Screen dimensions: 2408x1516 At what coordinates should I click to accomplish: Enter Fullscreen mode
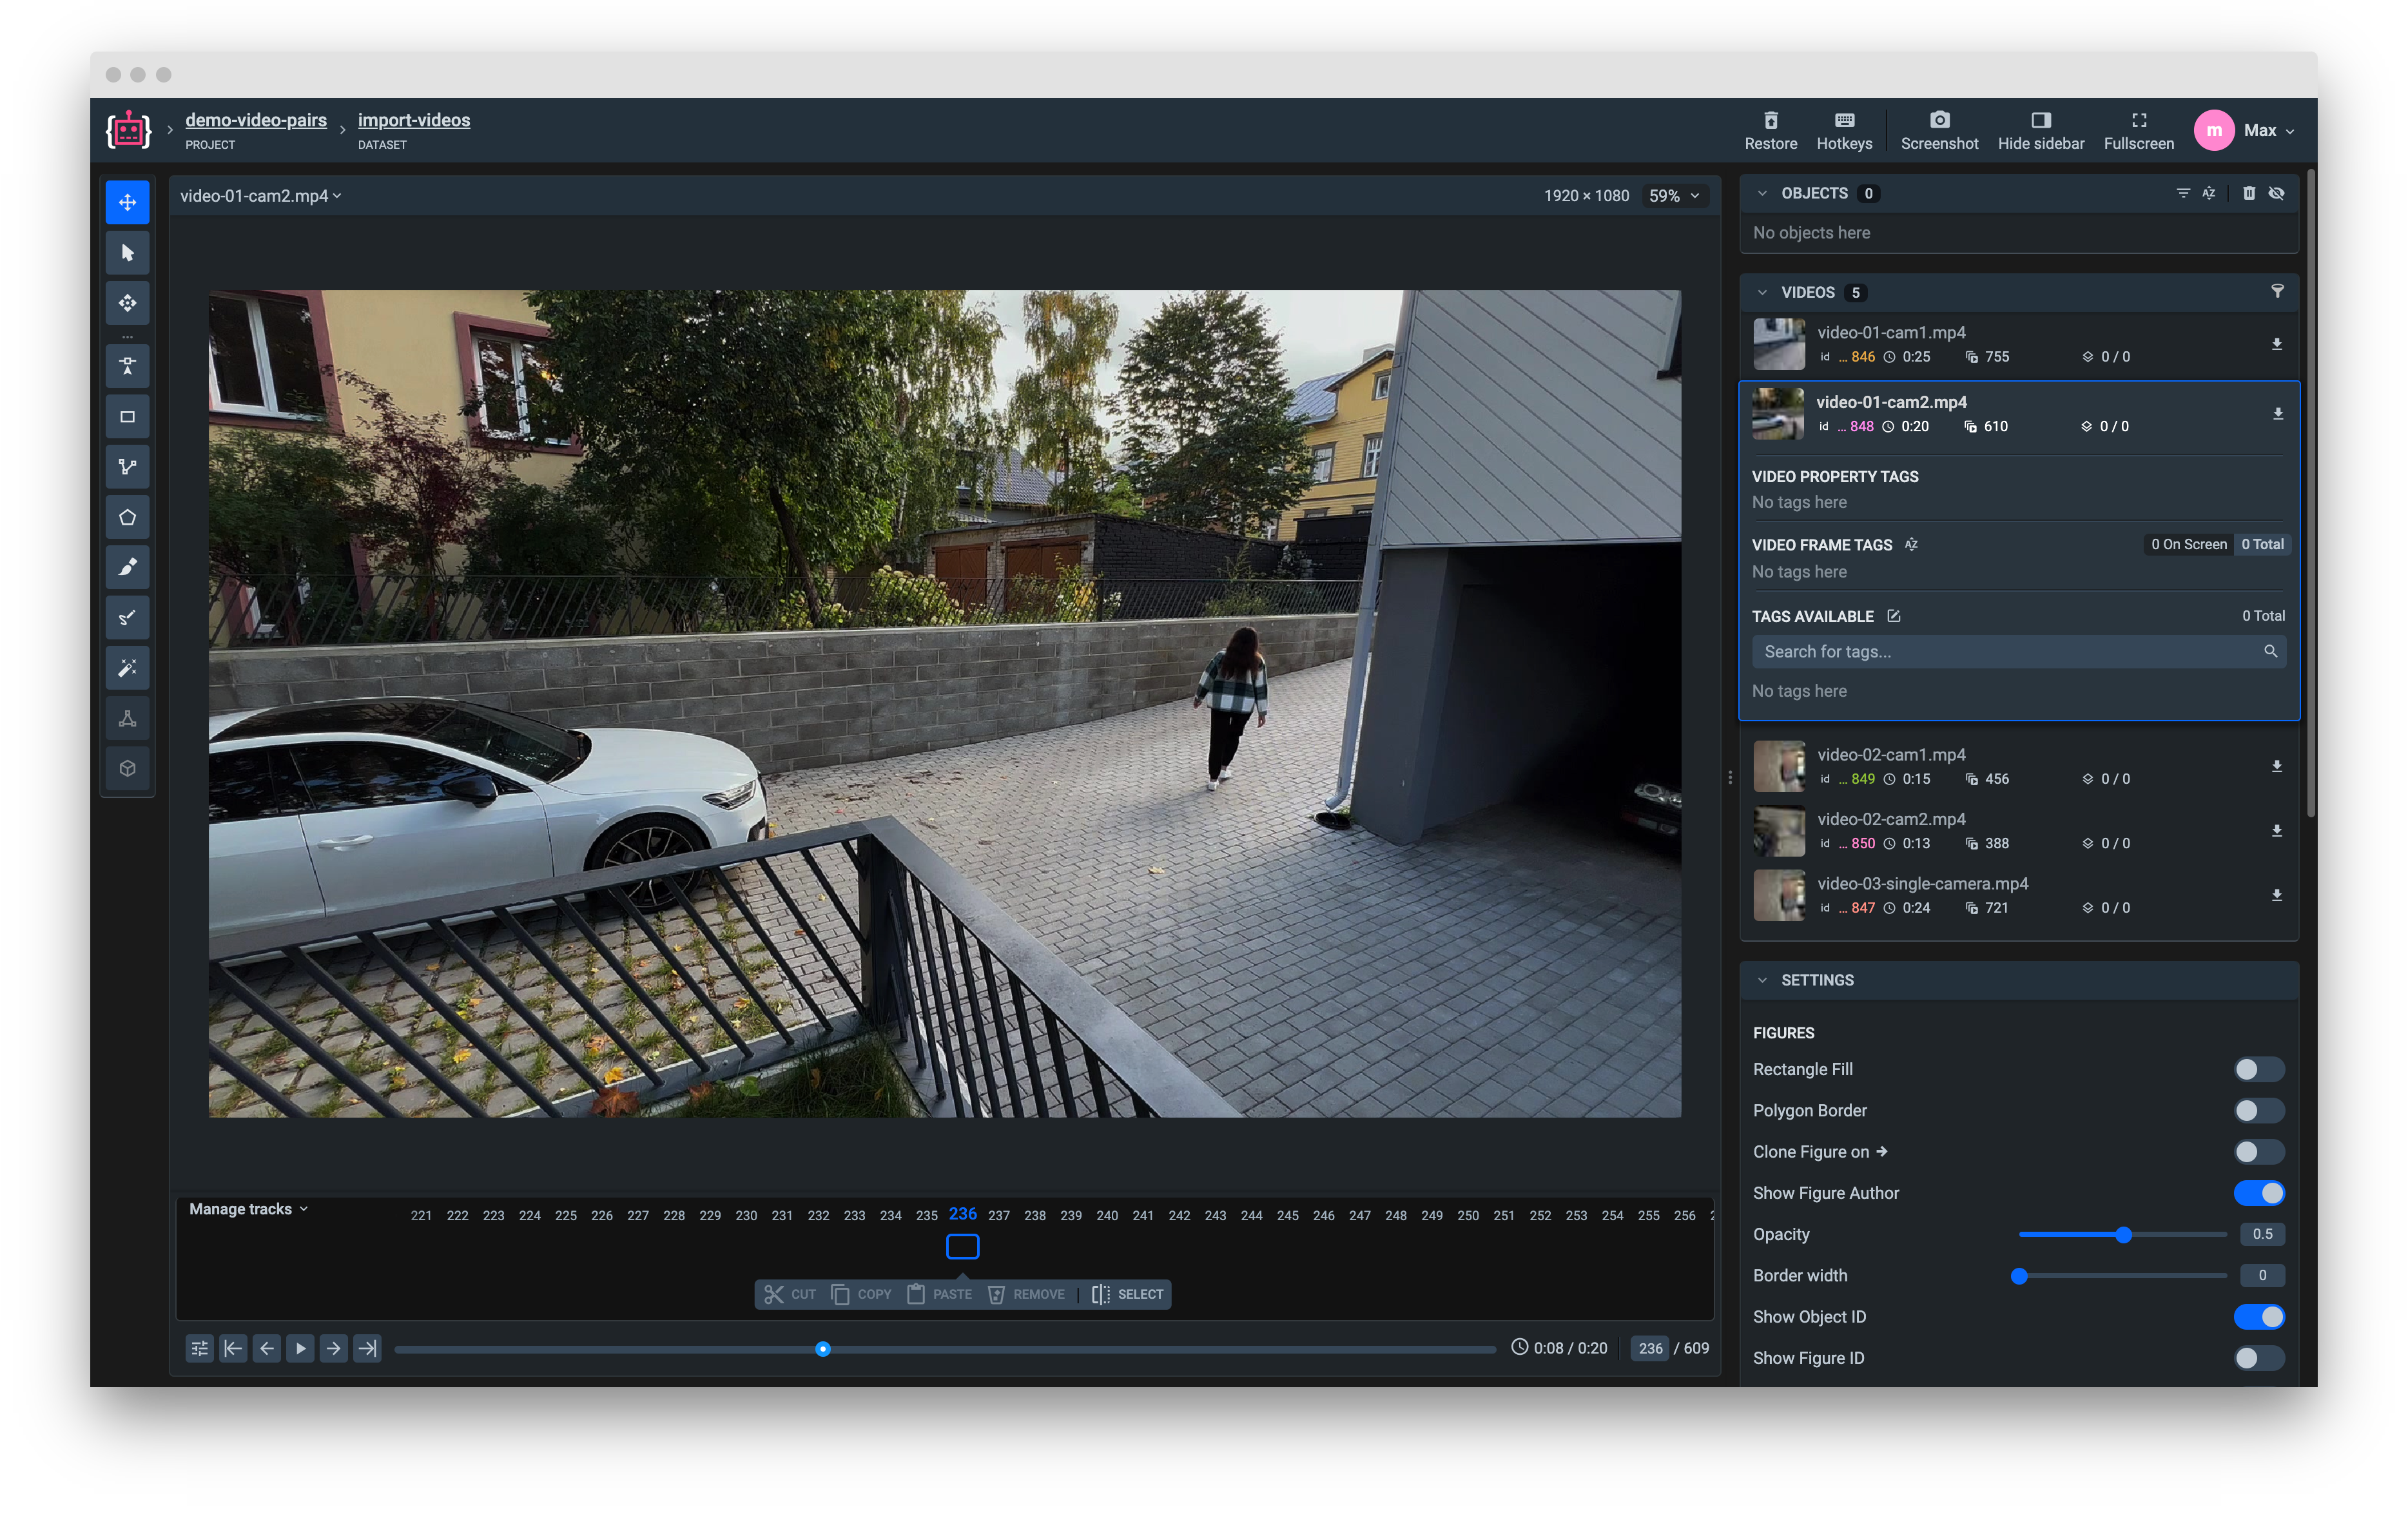tap(2138, 131)
